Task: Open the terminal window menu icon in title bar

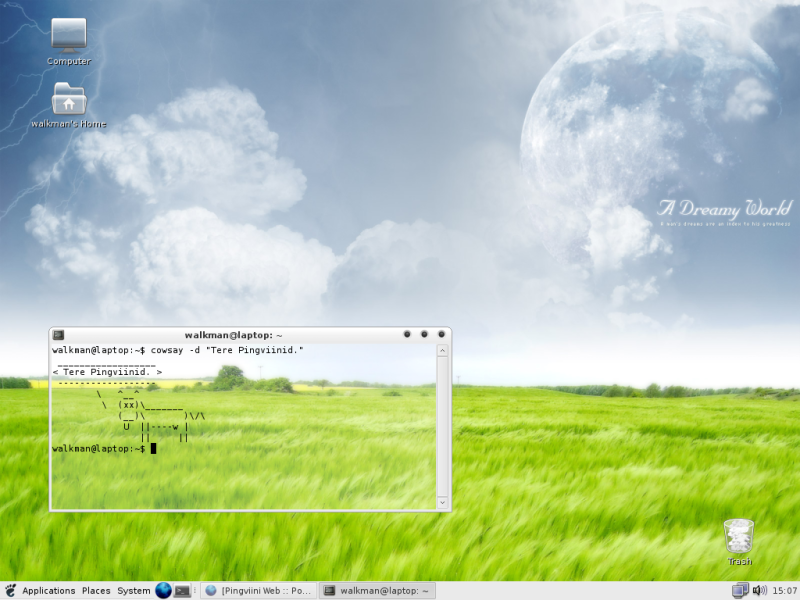Action: [58, 335]
